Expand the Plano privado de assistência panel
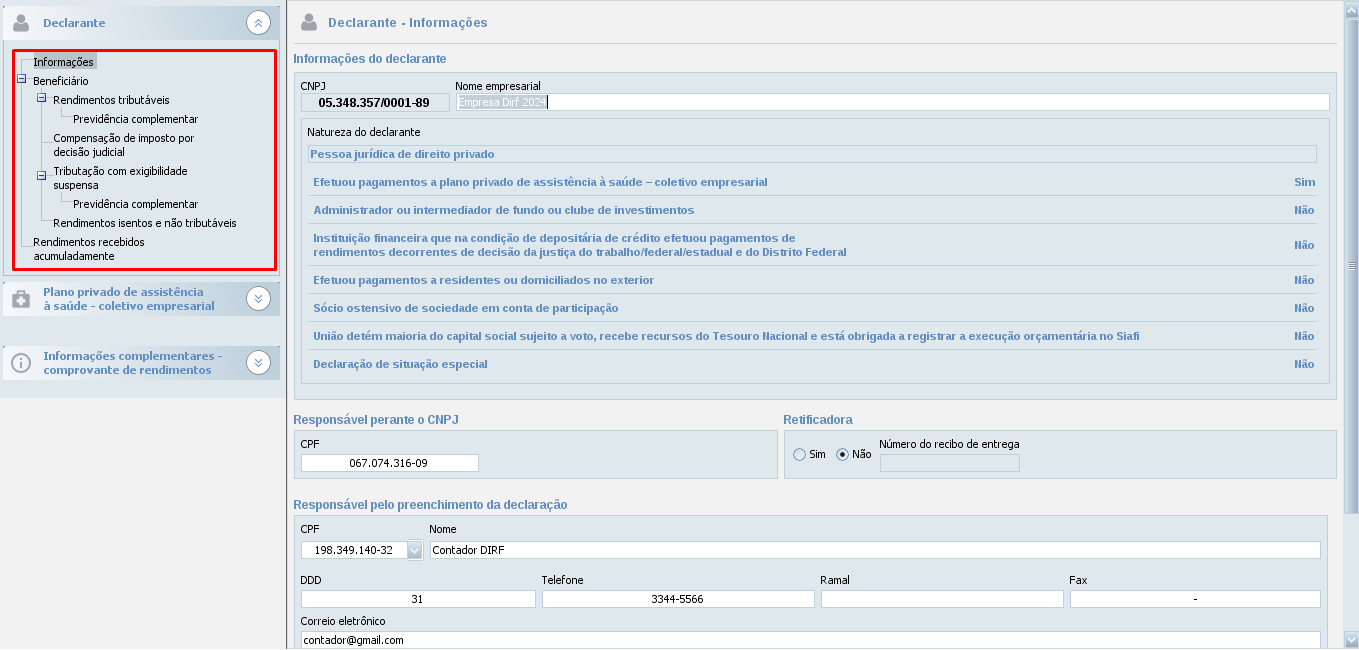 point(258,298)
